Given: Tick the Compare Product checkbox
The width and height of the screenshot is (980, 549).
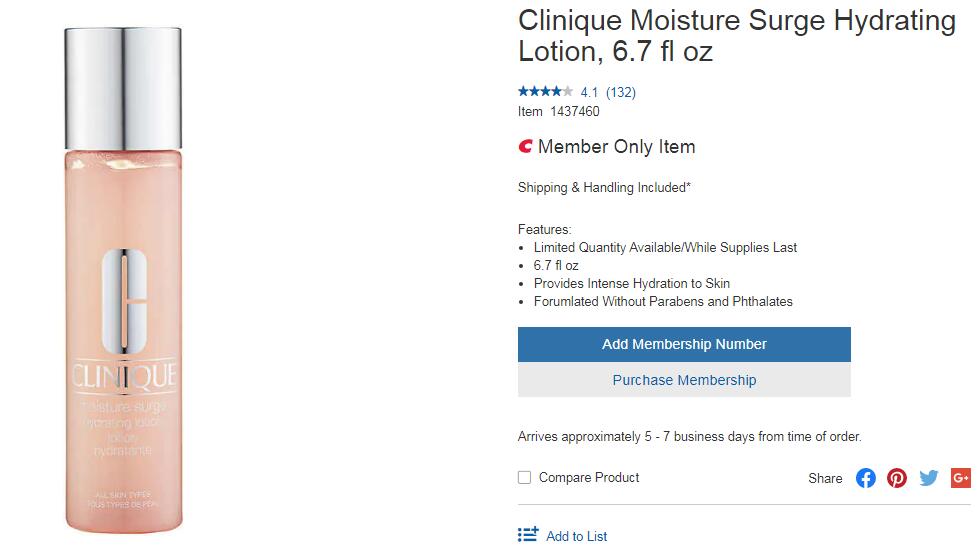Looking at the screenshot, I should [x=524, y=478].
